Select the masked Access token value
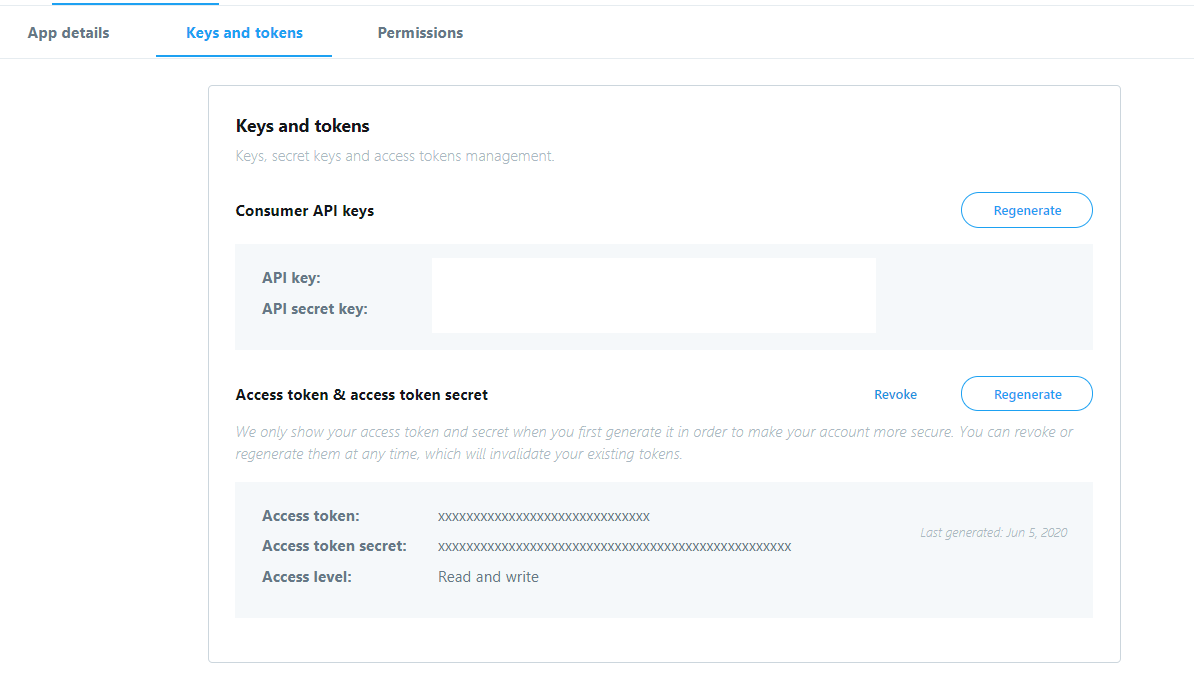This screenshot has height=683, width=1194. coord(544,516)
